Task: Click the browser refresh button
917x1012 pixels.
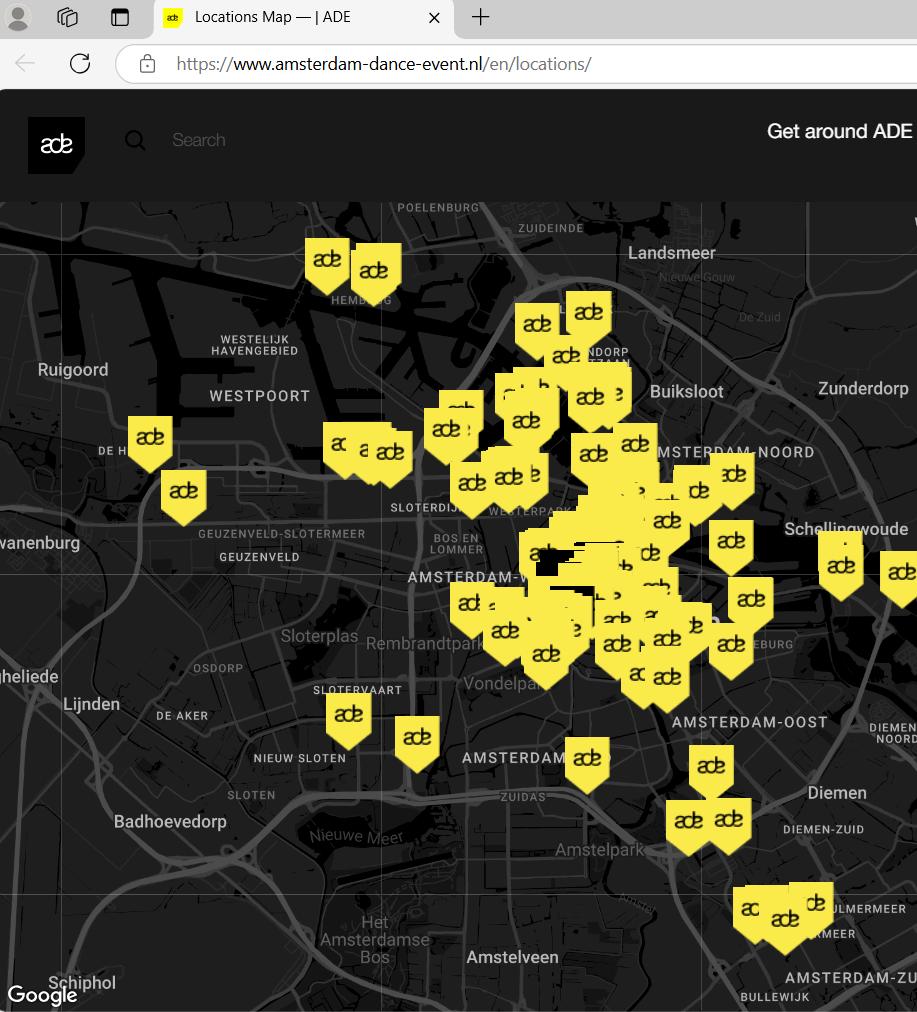Action: (80, 63)
